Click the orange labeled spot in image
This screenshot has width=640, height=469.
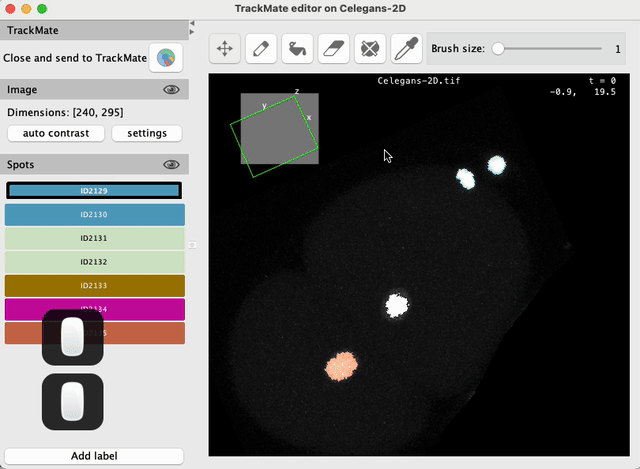click(x=342, y=366)
